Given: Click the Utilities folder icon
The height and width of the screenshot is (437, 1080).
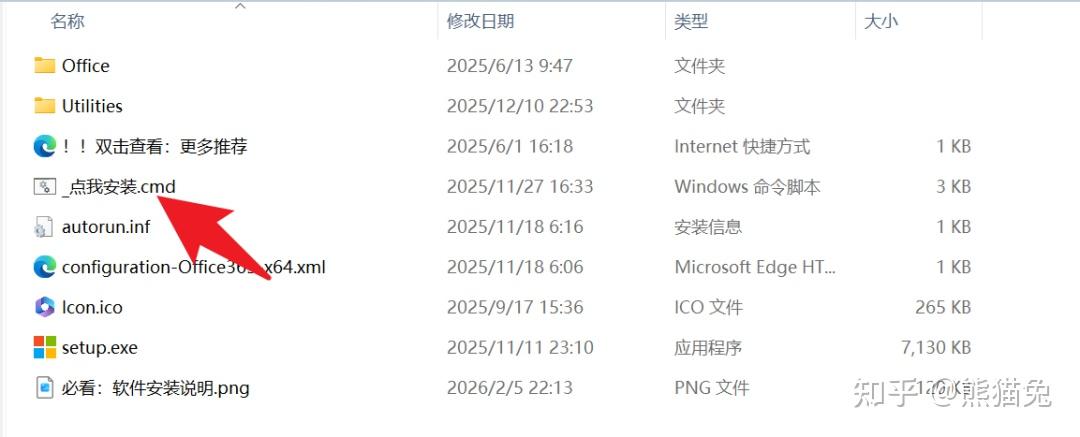Looking at the screenshot, I should [44, 106].
